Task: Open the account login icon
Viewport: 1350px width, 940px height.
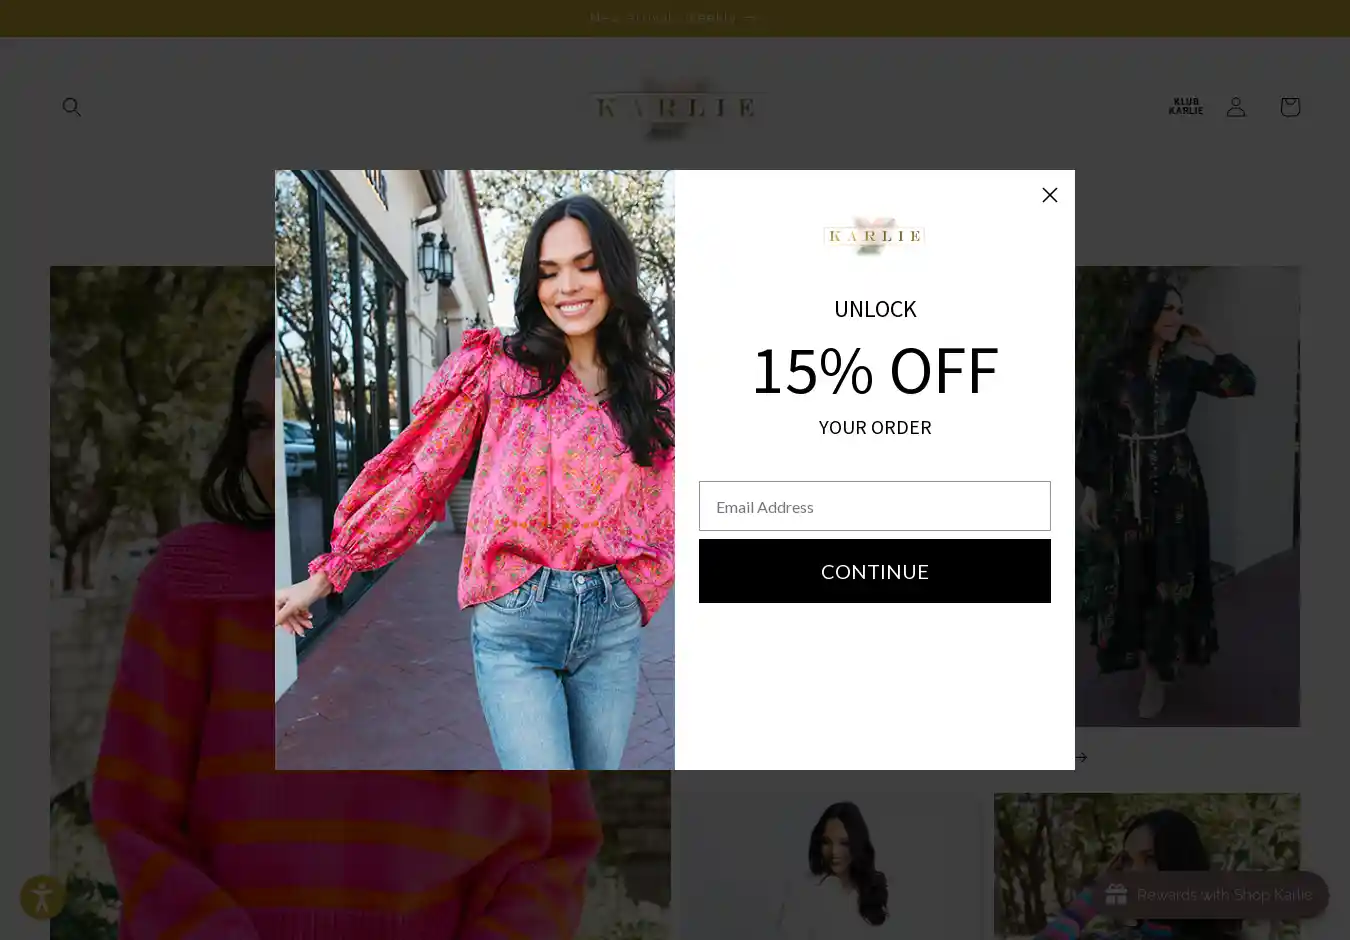Action: point(1236,106)
